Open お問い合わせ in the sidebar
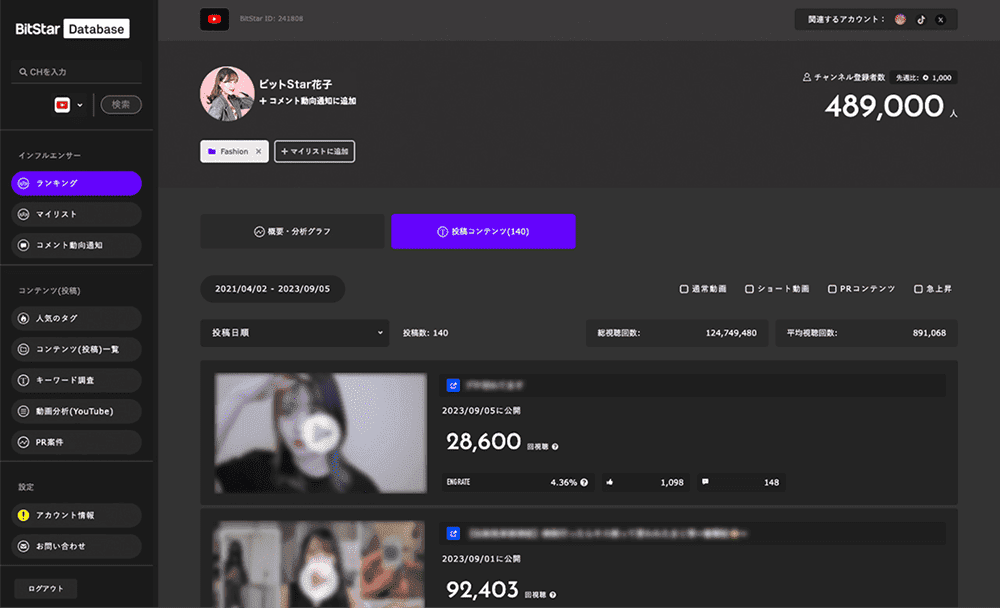The width and height of the screenshot is (1000, 608). (x=77, y=546)
